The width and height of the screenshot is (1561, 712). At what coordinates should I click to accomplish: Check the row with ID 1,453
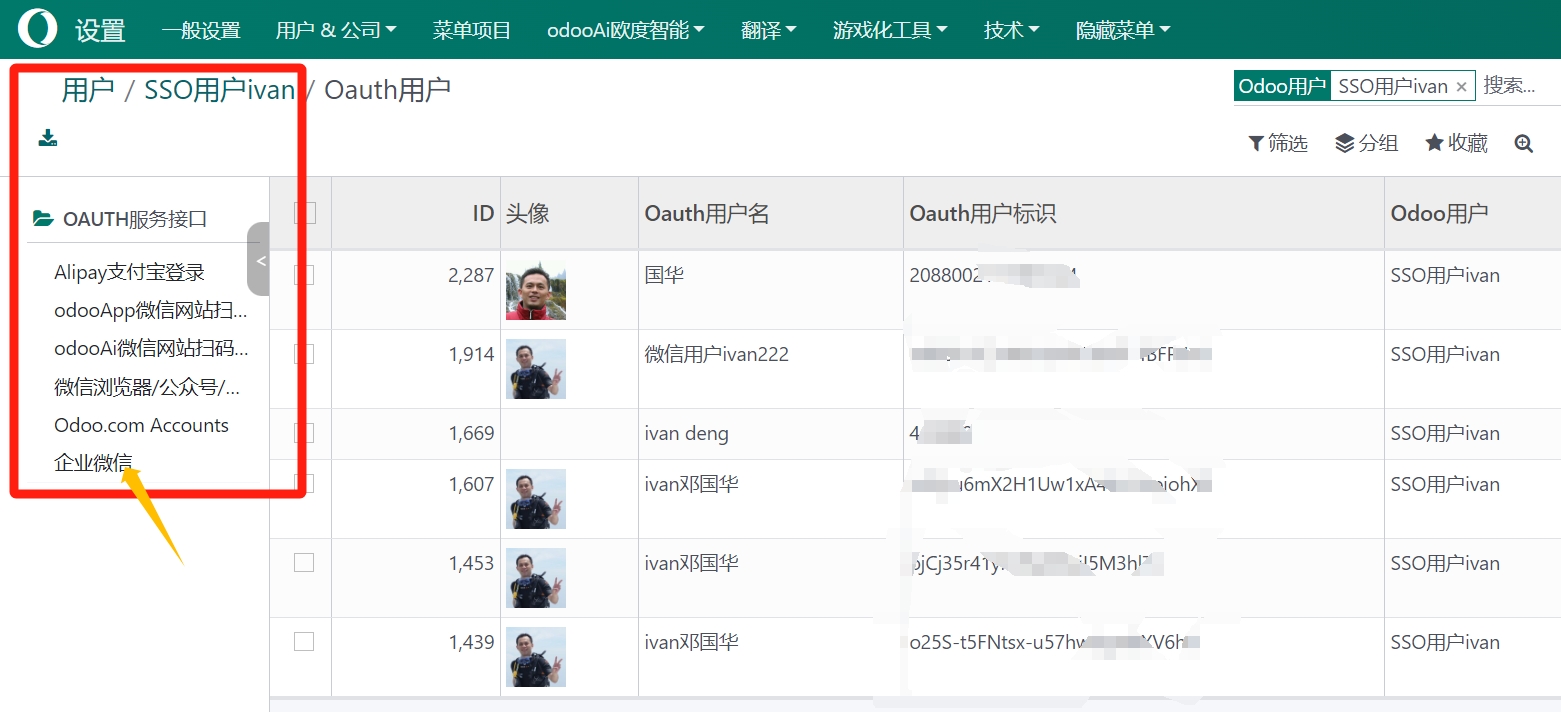(x=304, y=563)
